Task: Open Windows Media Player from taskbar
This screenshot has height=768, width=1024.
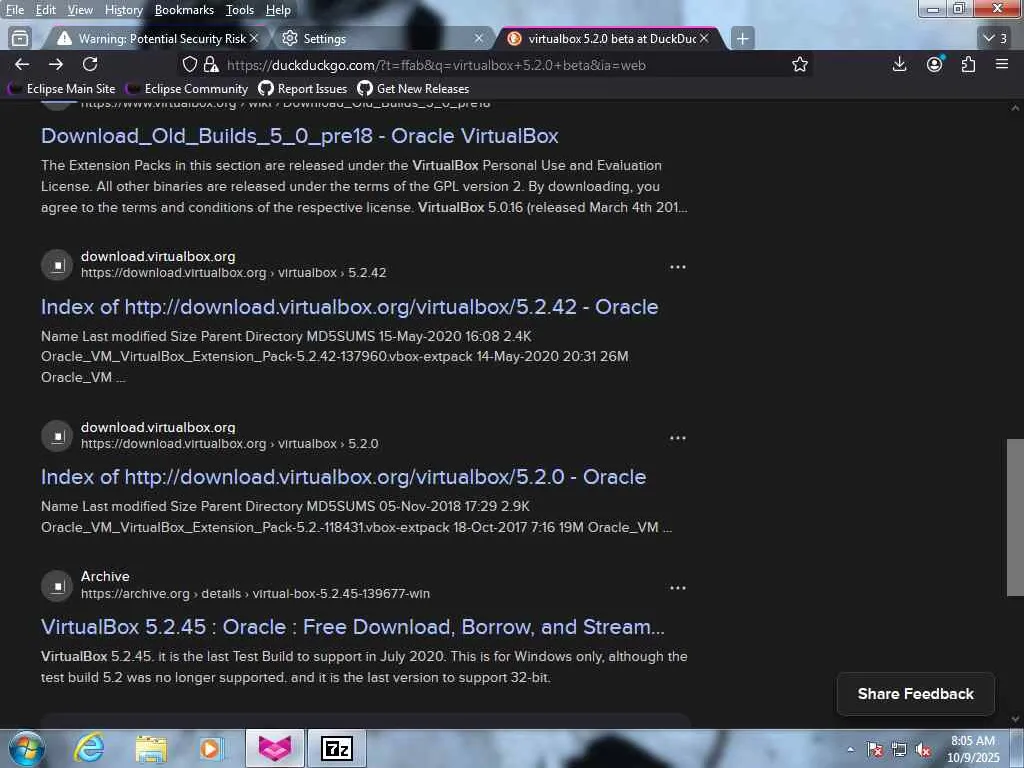Action: coord(211,749)
